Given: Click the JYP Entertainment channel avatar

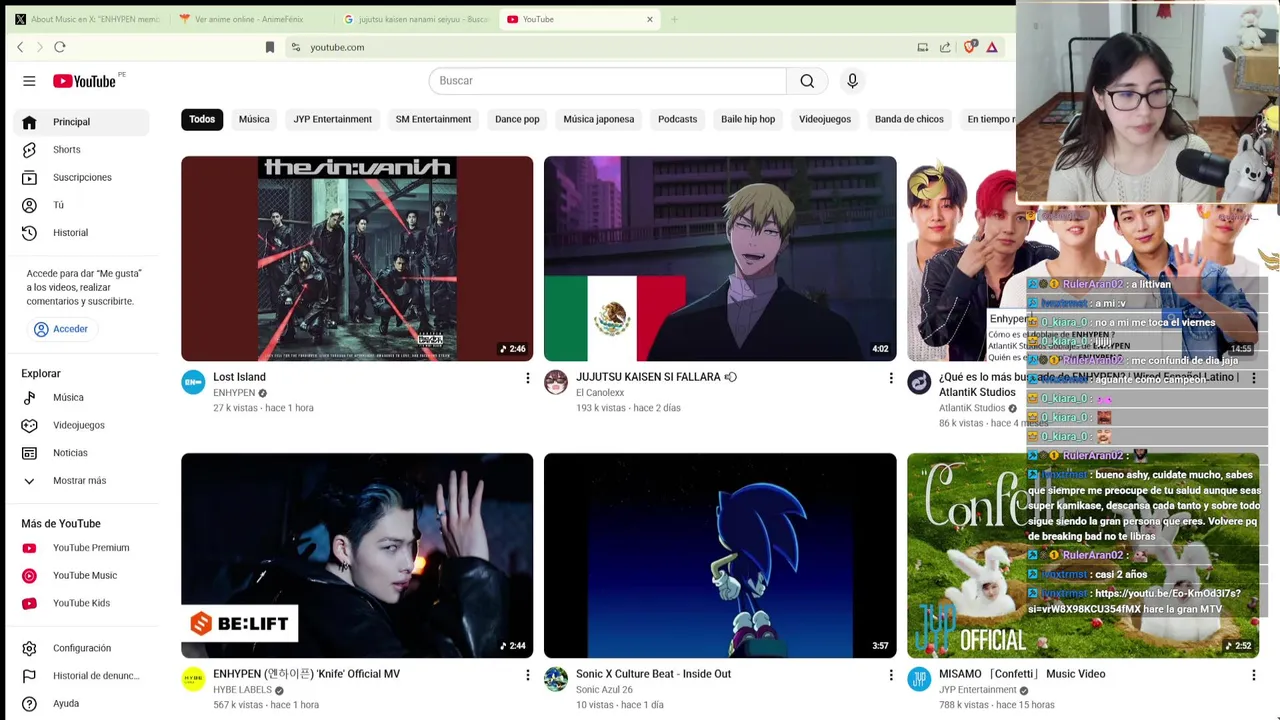Looking at the screenshot, I should (x=919, y=679).
